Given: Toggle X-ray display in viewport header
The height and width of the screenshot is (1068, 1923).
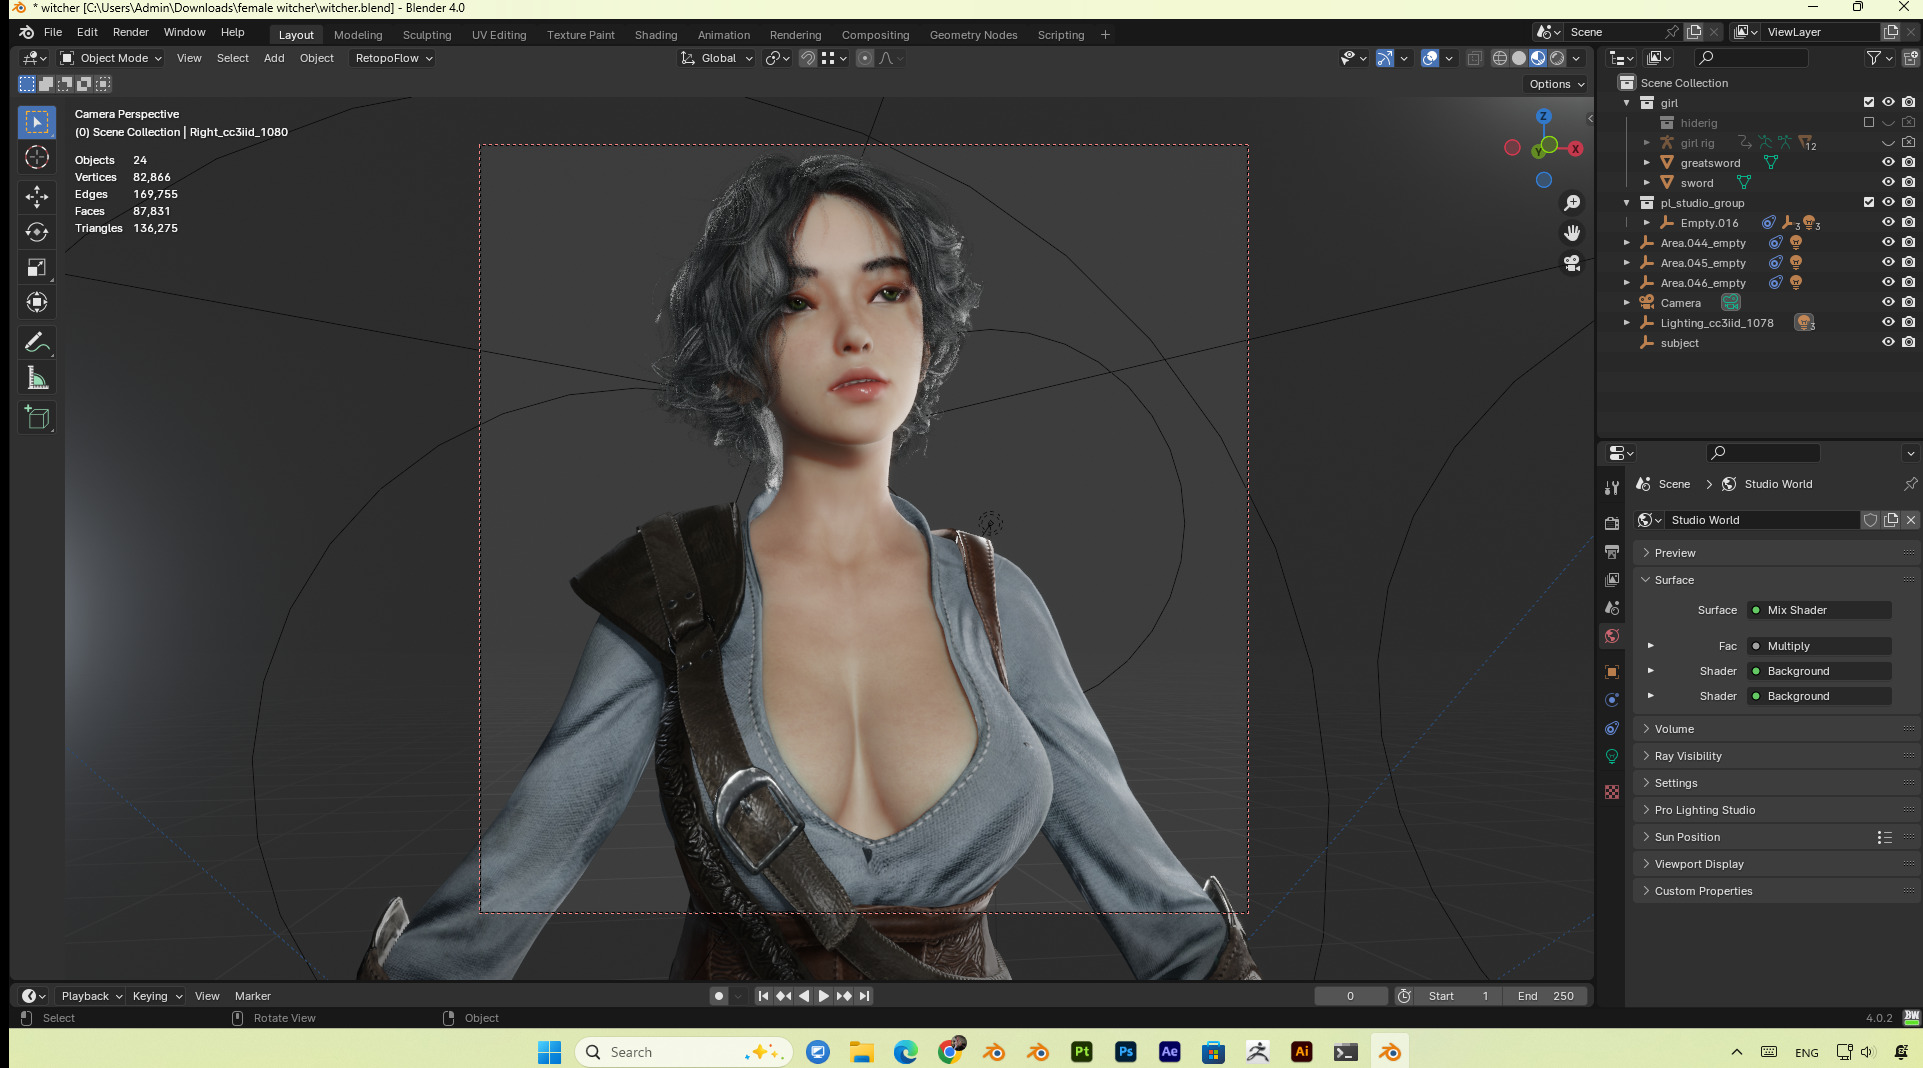Looking at the screenshot, I should coord(1474,58).
